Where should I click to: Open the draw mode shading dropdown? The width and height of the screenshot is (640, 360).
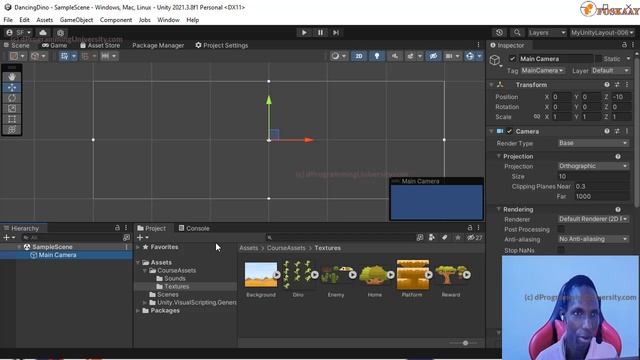339,56
